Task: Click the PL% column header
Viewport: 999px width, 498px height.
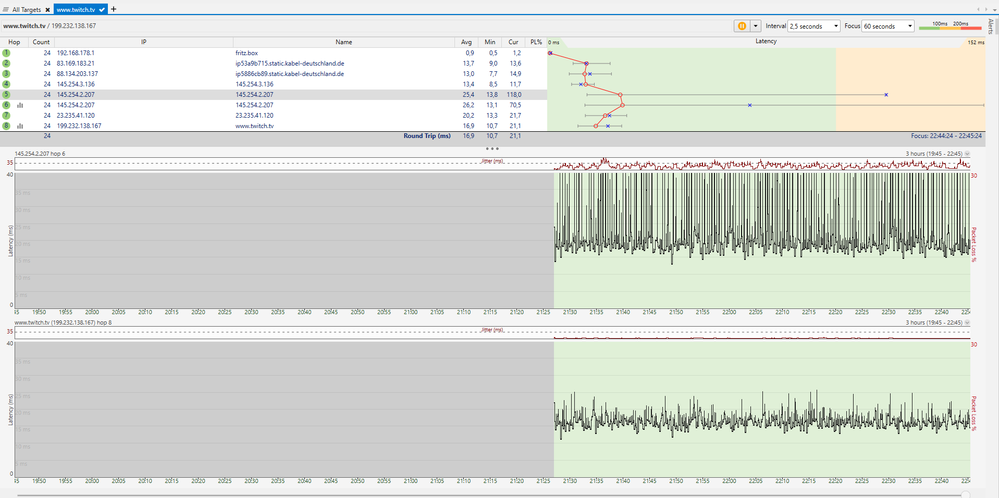Action: coord(535,42)
